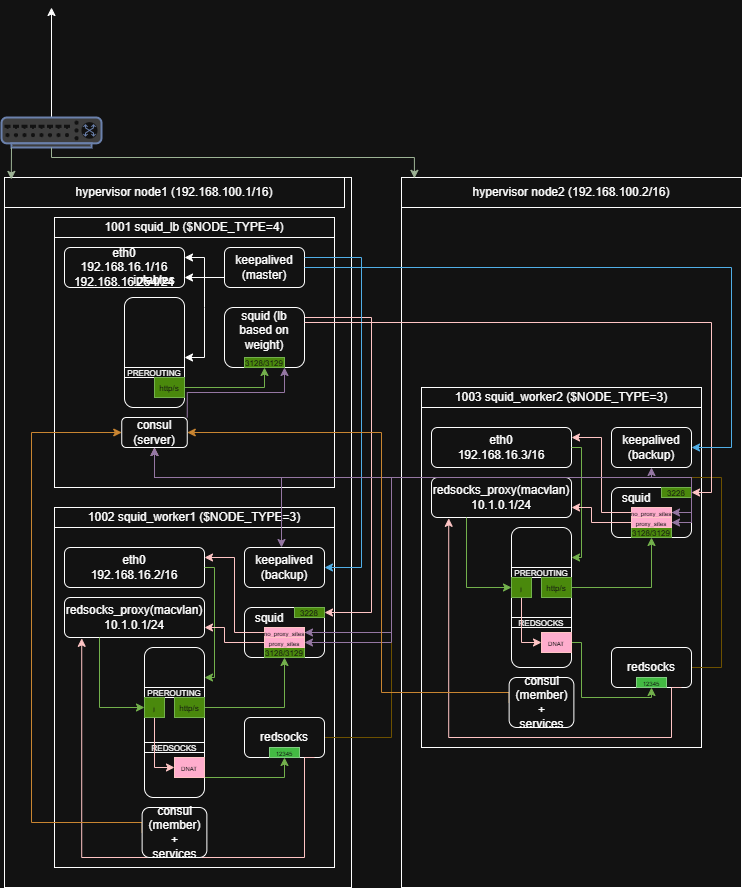The height and width of the screenshot is (888, 742).
Task: Select the keepalived (master) node
Action: (x=264, y=267)
